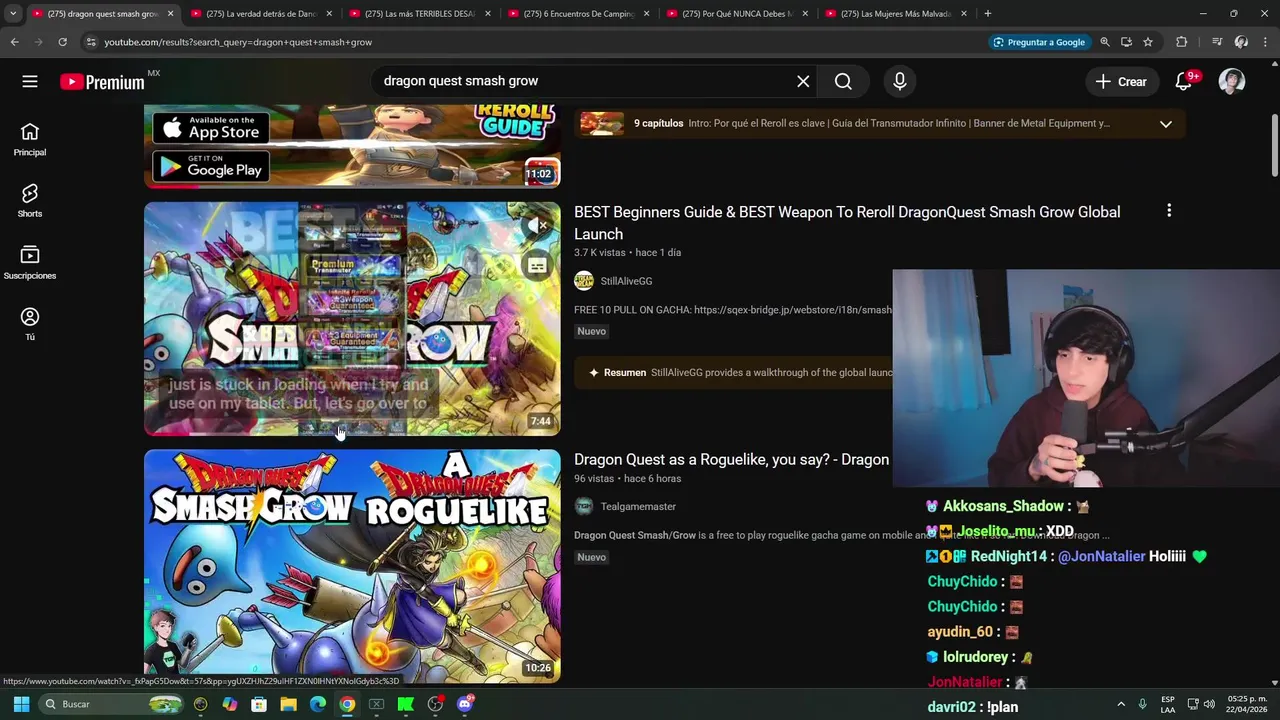View site information icon in address bar

click(91, 42)
